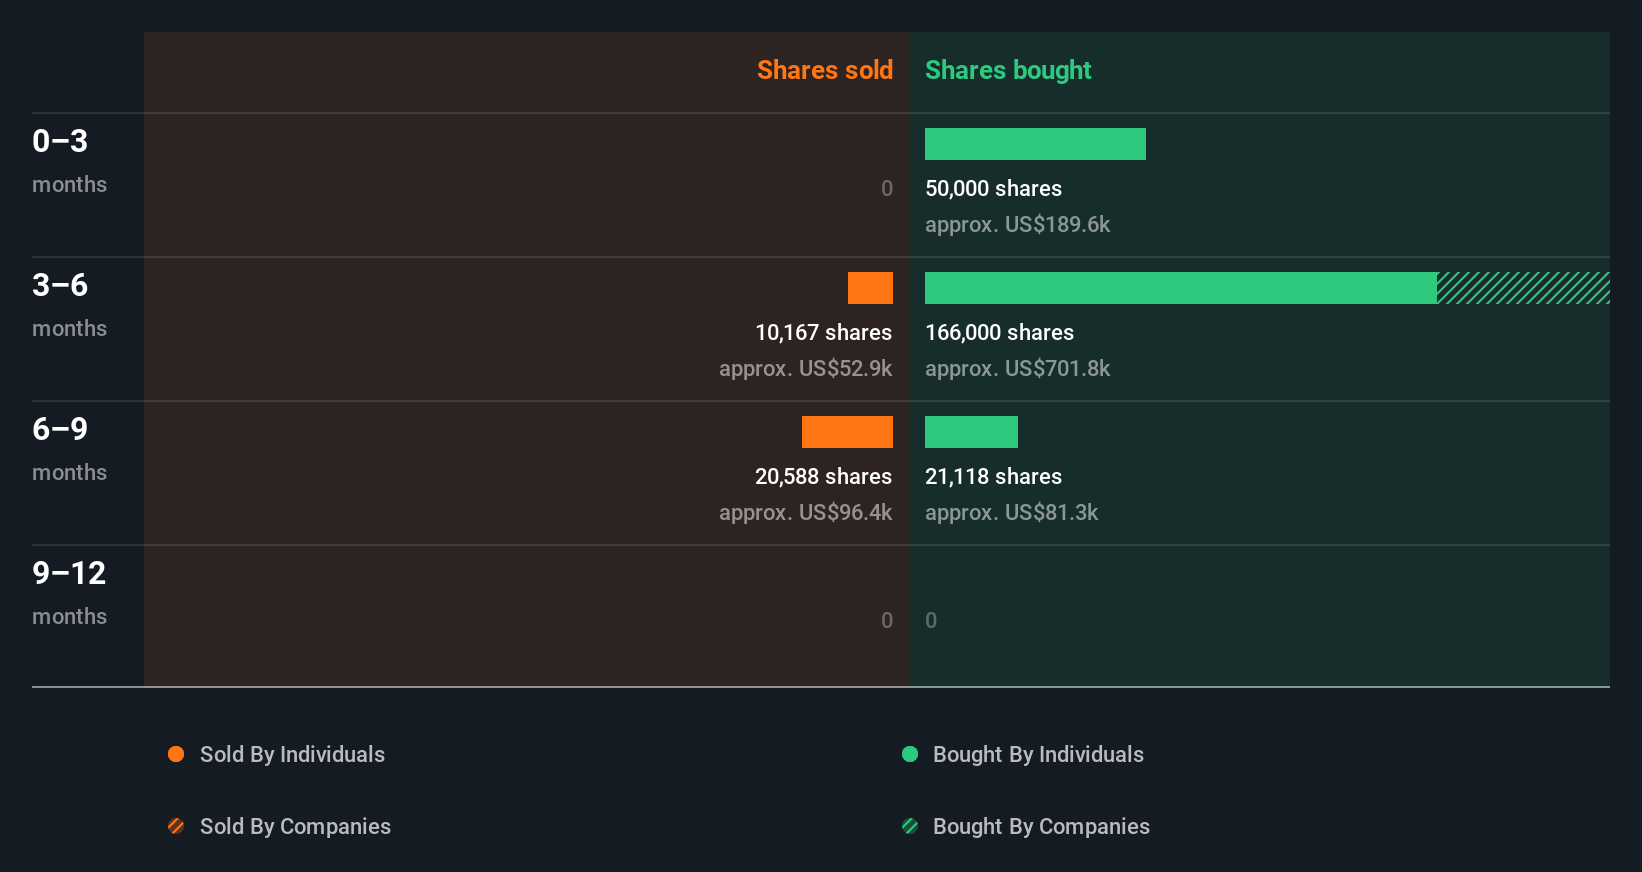Viewport: 1642px width, 872px height.
Task: Select the Shares bought column header
Action: click(1008, 70)
